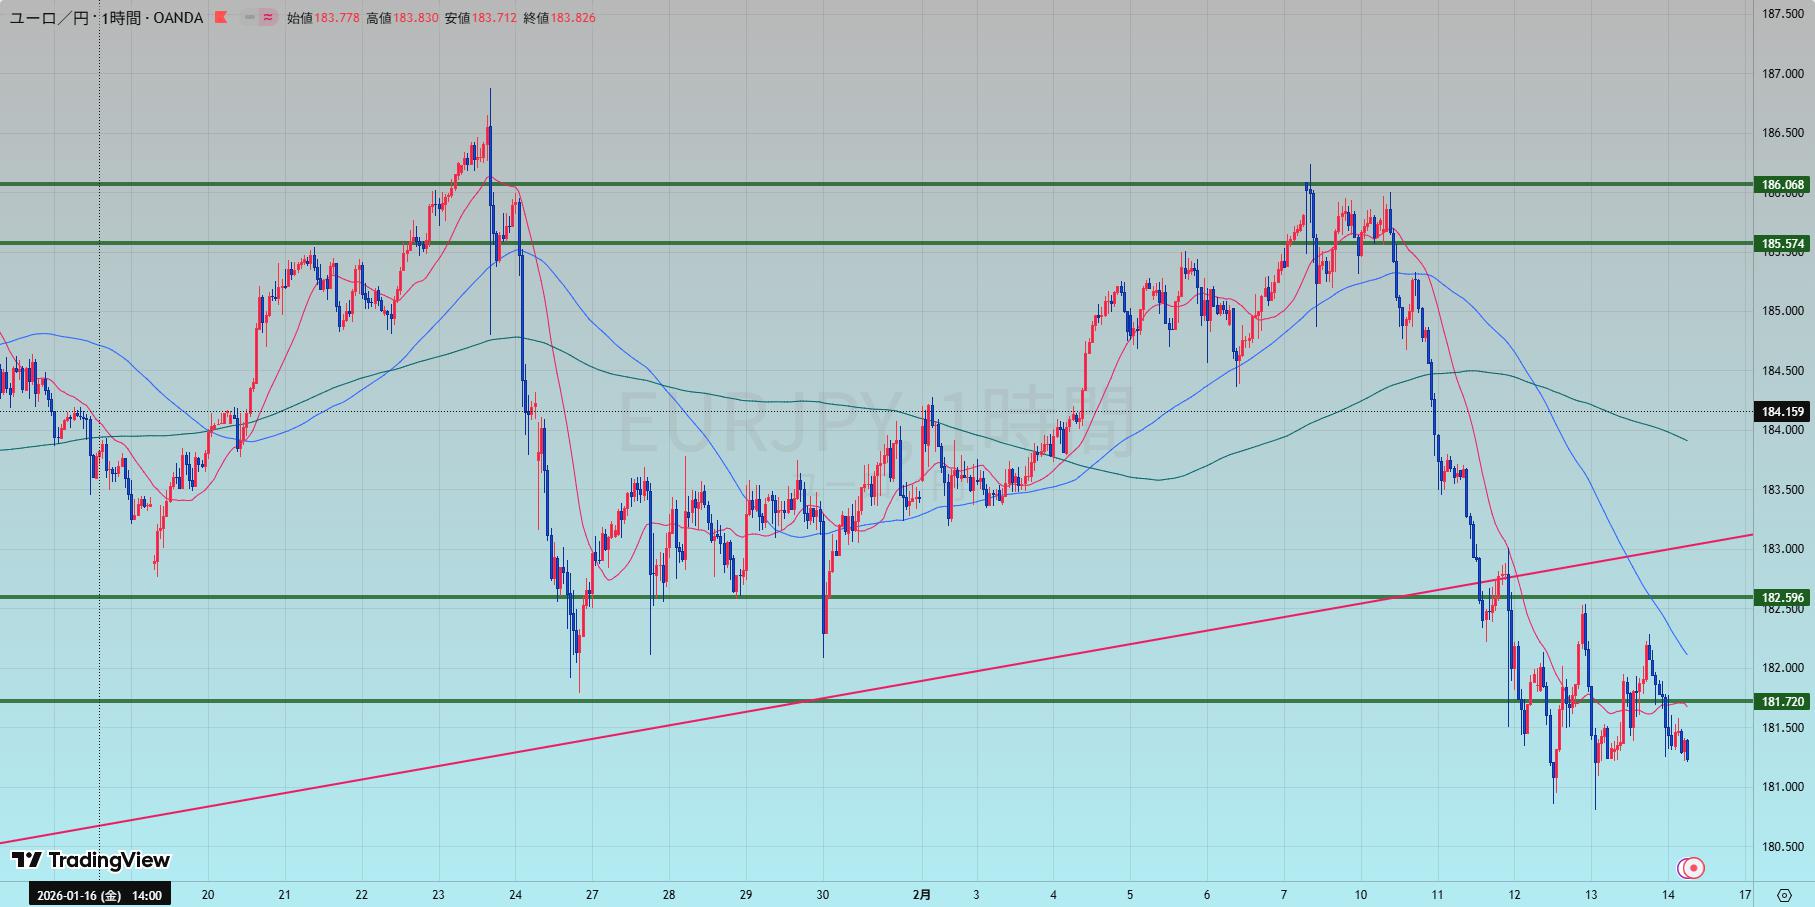The width and height of the screenshot is (1815, 907).
Task: Select the 182.596 horizontal line price label
Action: click(x=1783, y=598)
